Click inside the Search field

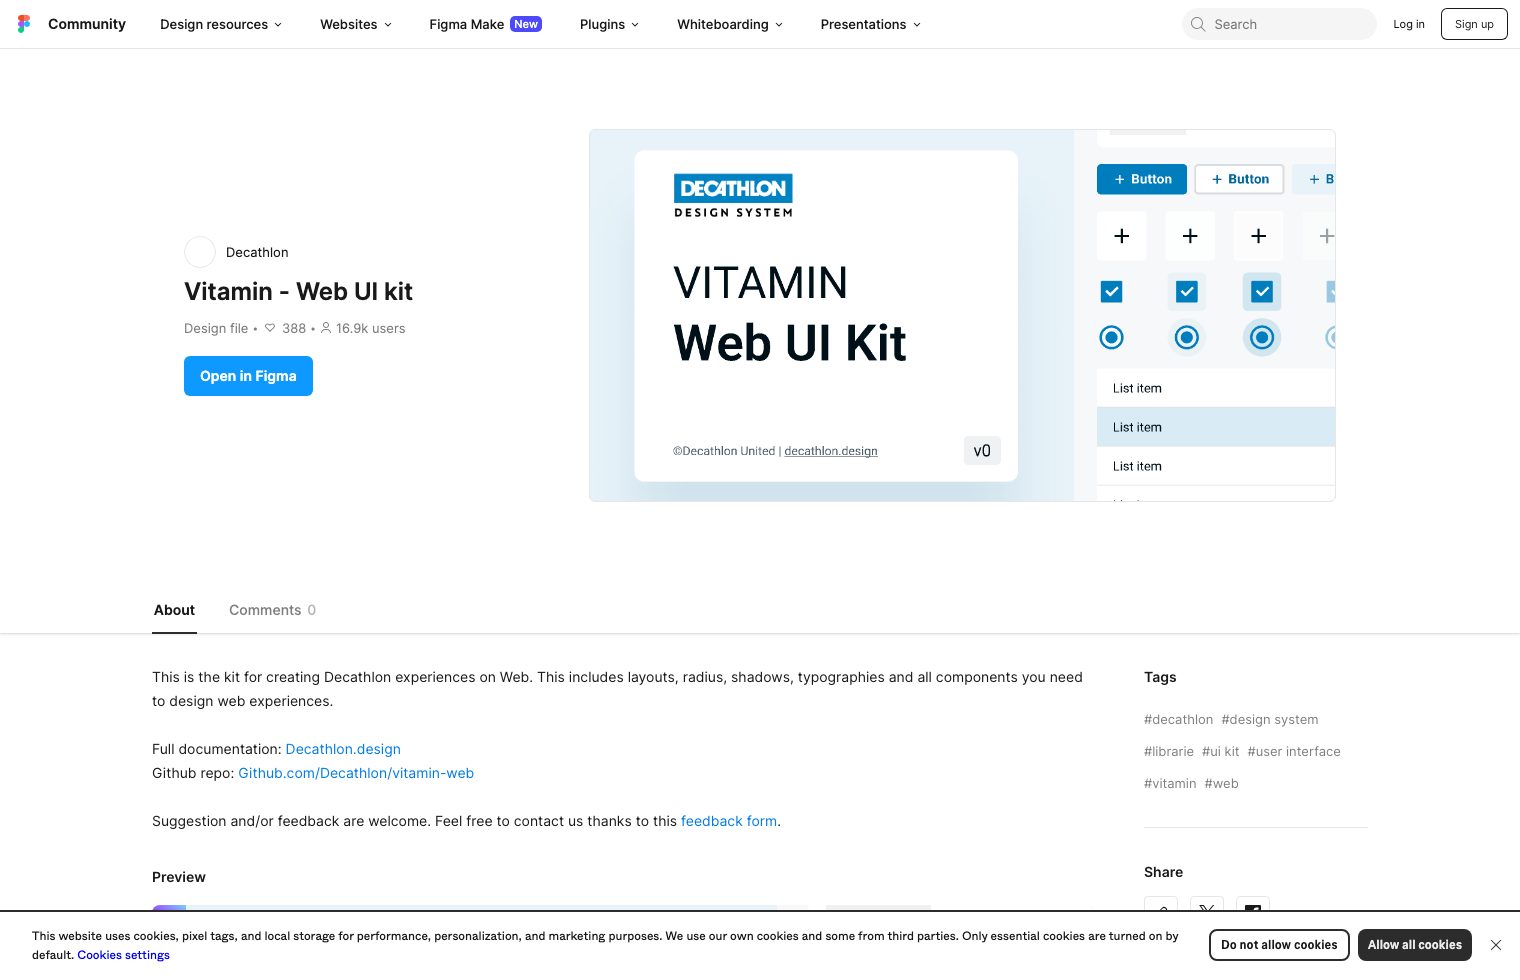(x=1280, y=24)
